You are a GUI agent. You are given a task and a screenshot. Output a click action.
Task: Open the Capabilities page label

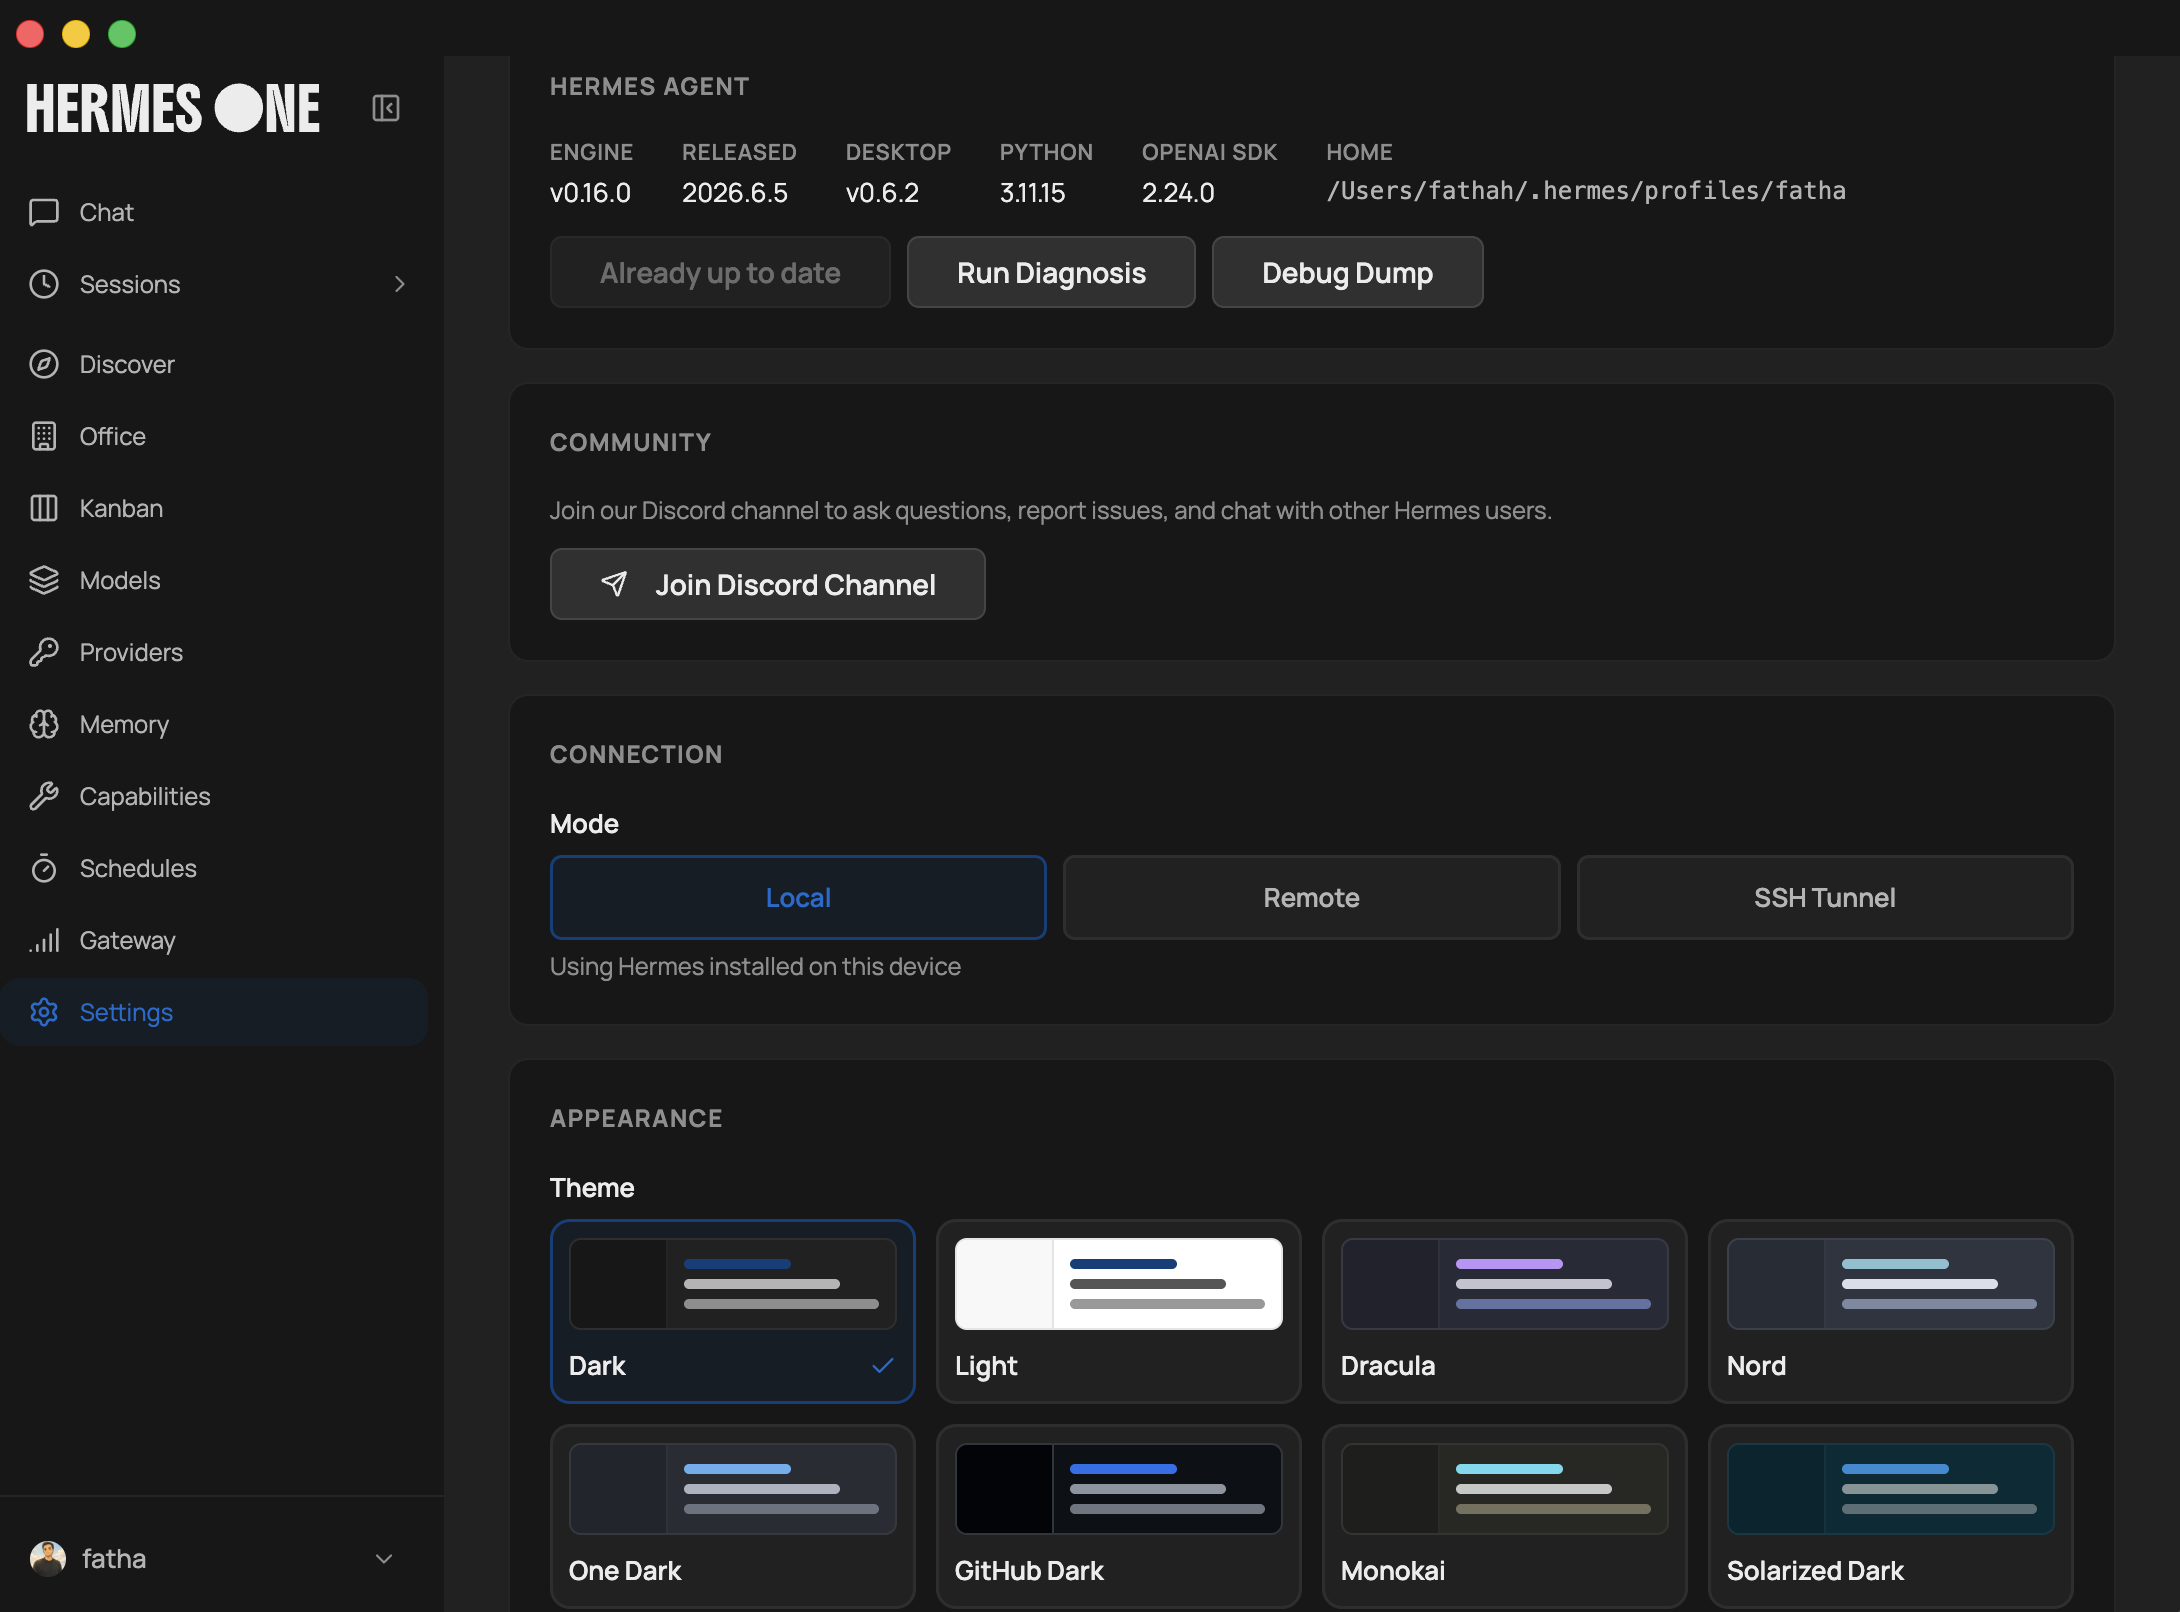coord(145,797)
